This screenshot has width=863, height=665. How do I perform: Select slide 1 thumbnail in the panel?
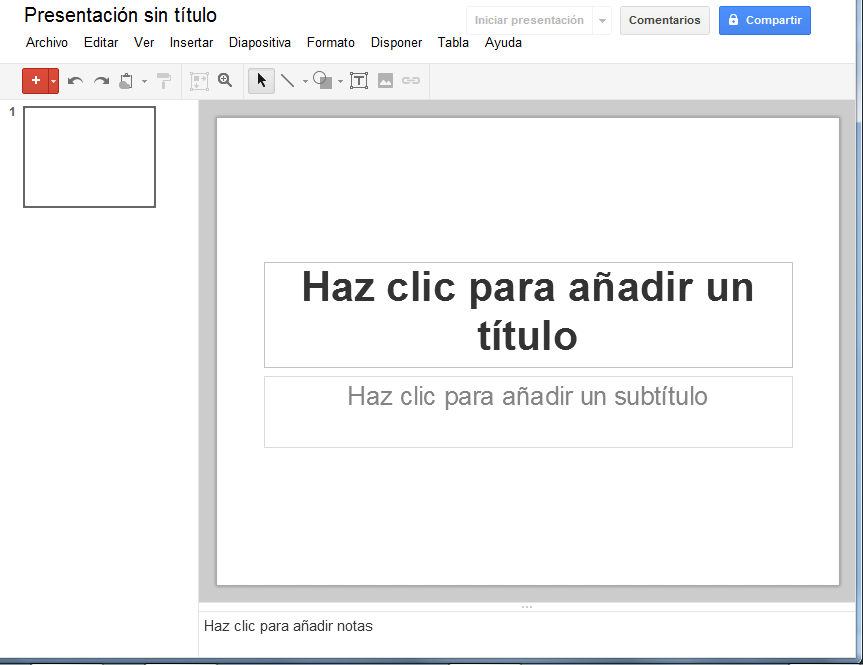89,157
